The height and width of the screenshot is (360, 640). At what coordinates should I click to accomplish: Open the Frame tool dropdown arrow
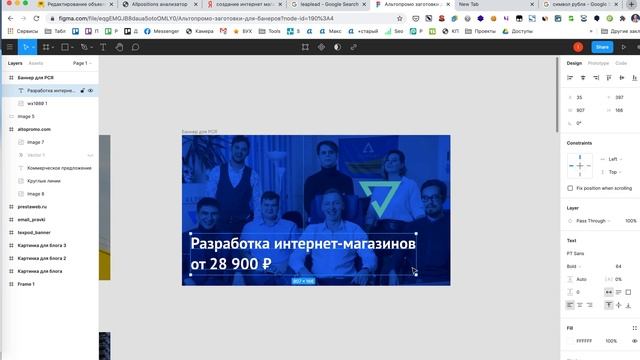[x=53, y=48]
